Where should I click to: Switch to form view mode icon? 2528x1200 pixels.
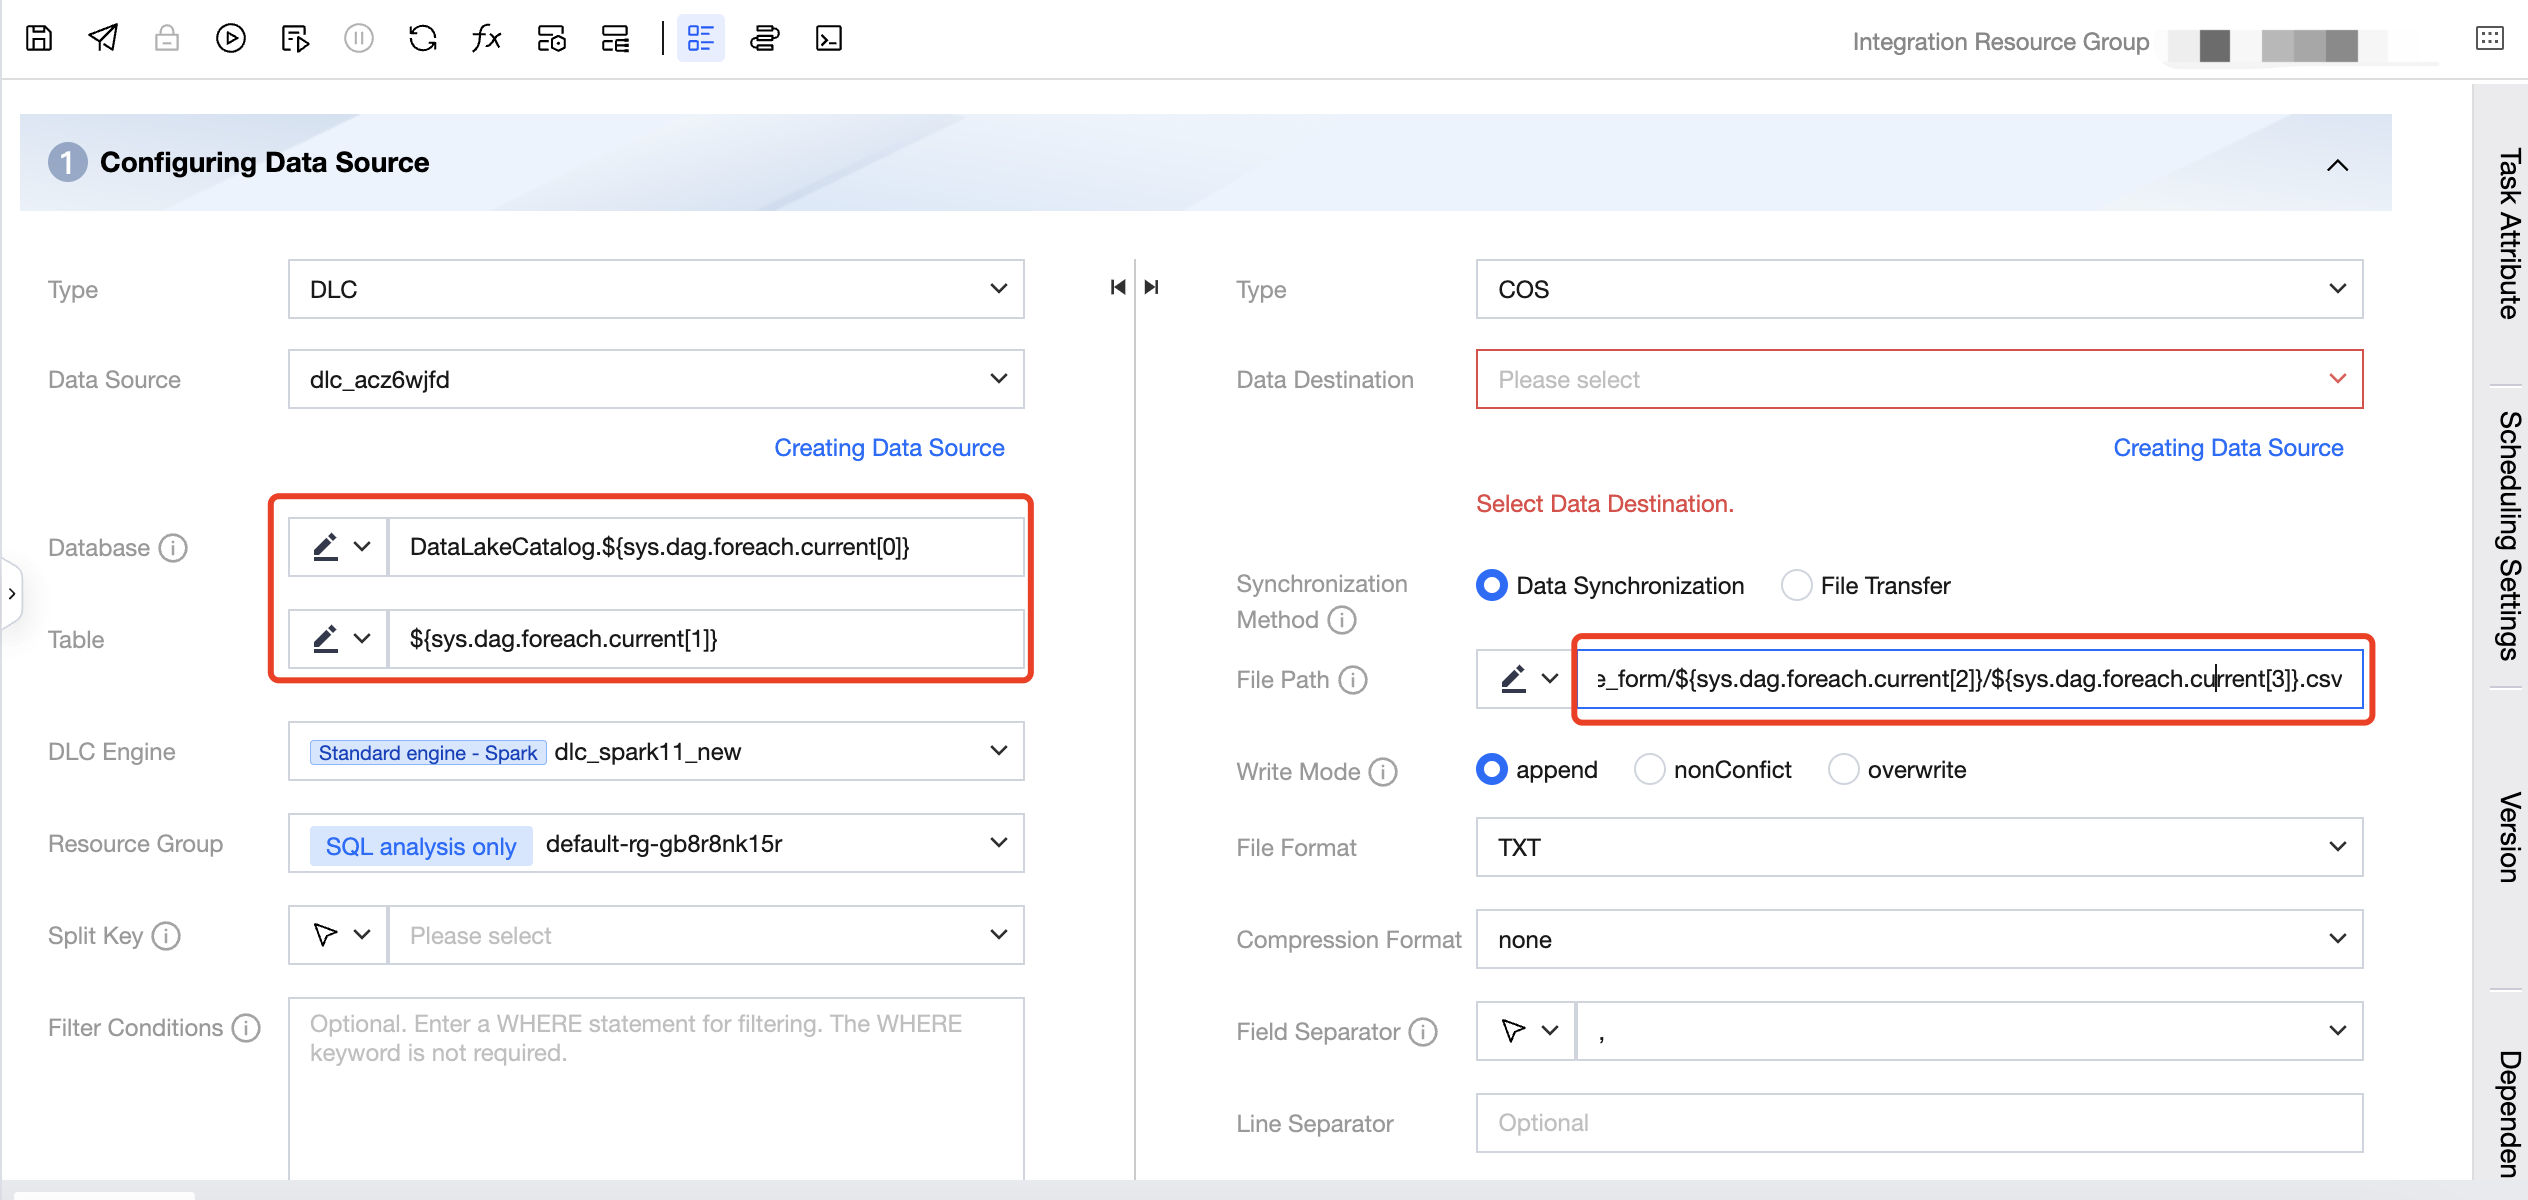700,39
